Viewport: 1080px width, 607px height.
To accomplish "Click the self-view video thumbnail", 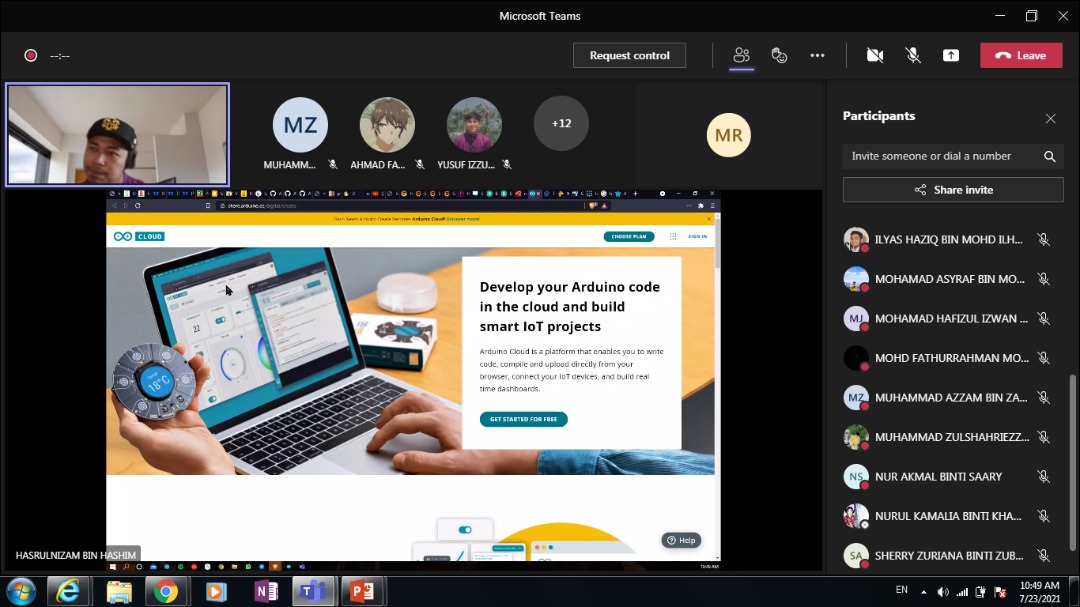I will click(x=118, y=134).
